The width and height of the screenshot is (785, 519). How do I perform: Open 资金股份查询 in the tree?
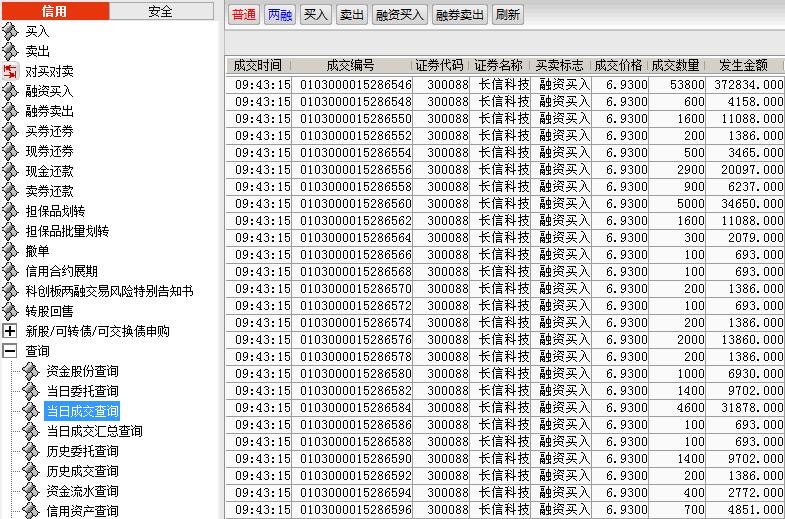tap(83, 371)
